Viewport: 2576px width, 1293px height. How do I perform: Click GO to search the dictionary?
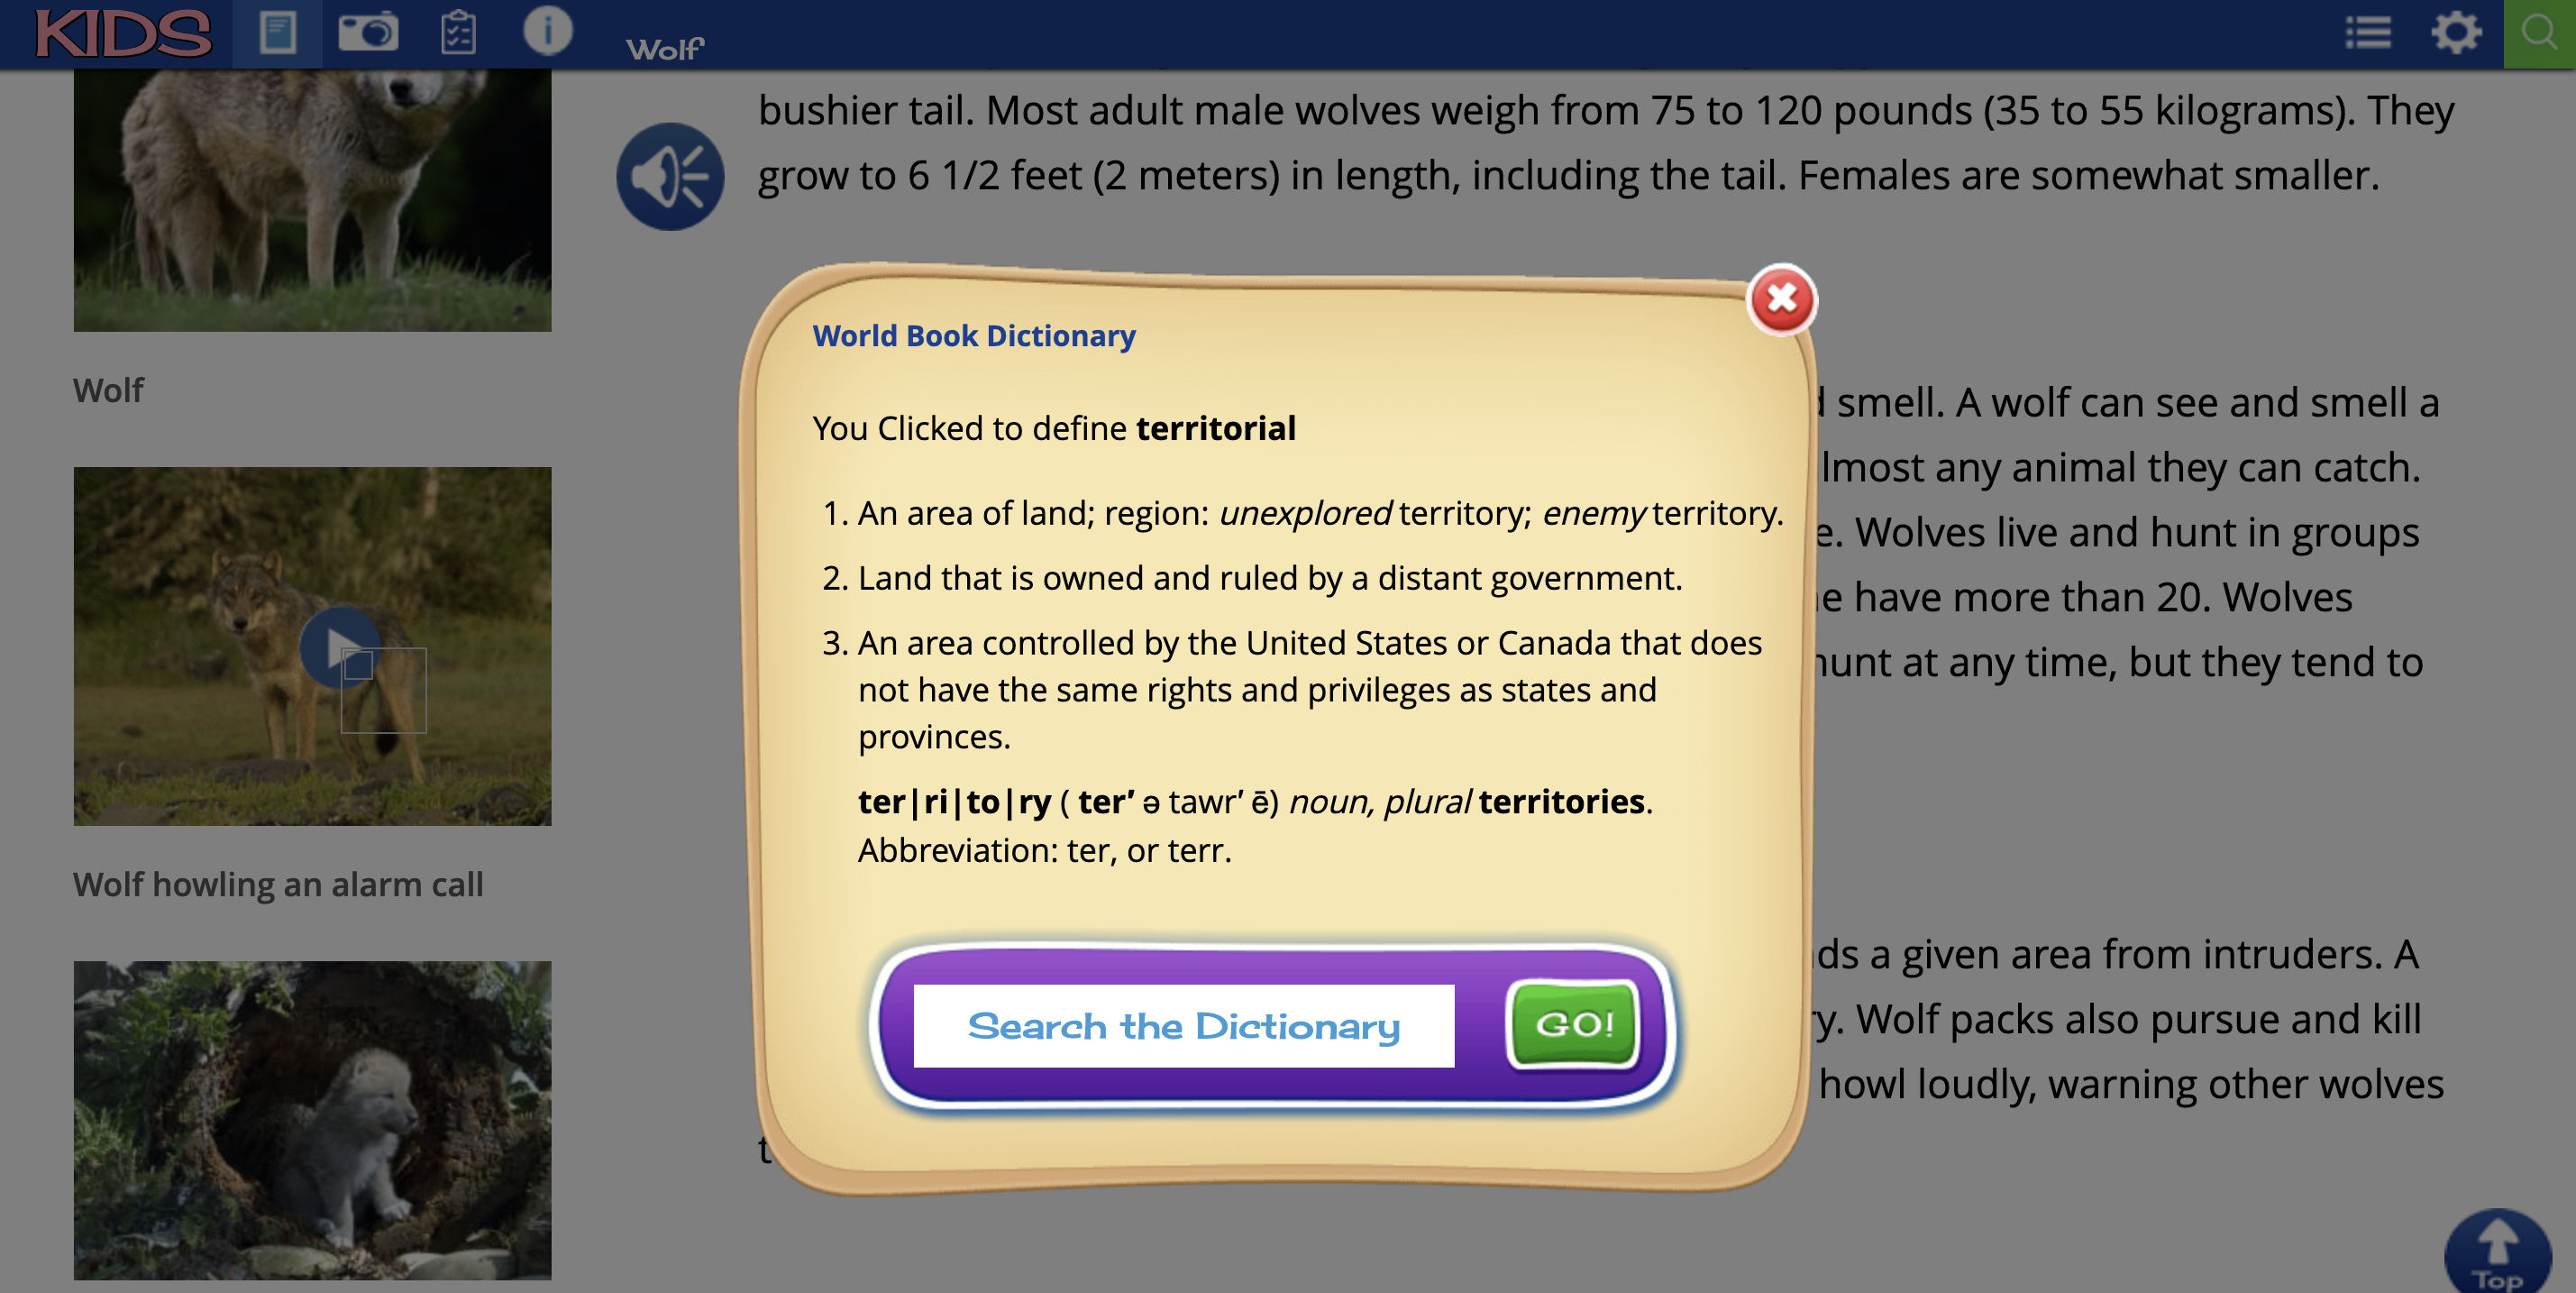click(1574, 1022)
